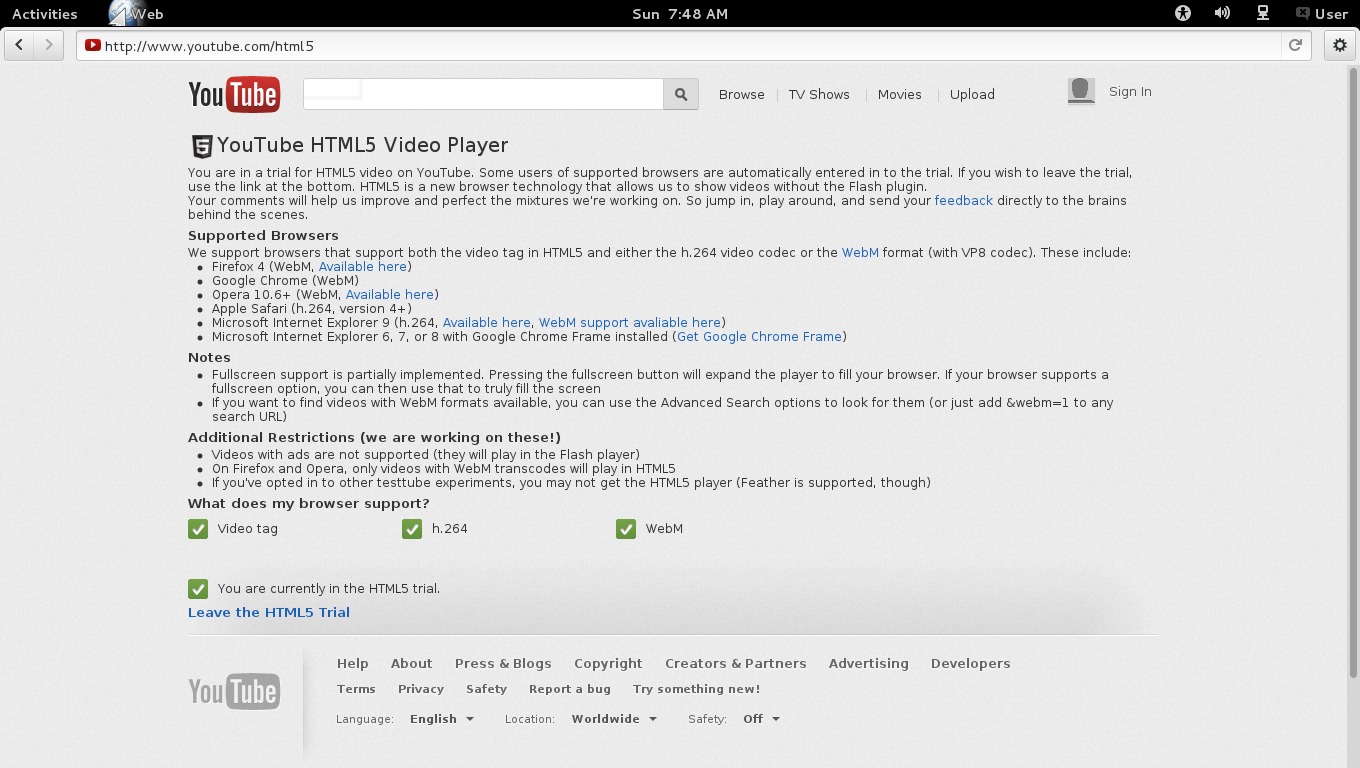Open the Terms footer link

(x=356, y=689)
